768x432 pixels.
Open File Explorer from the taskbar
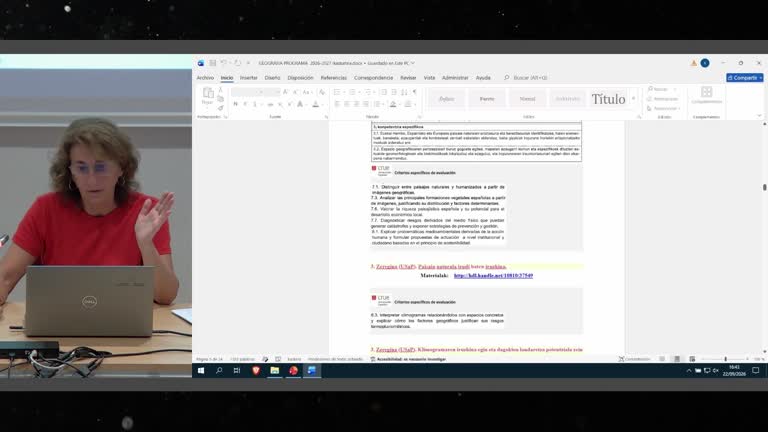(x=274, y=371)
